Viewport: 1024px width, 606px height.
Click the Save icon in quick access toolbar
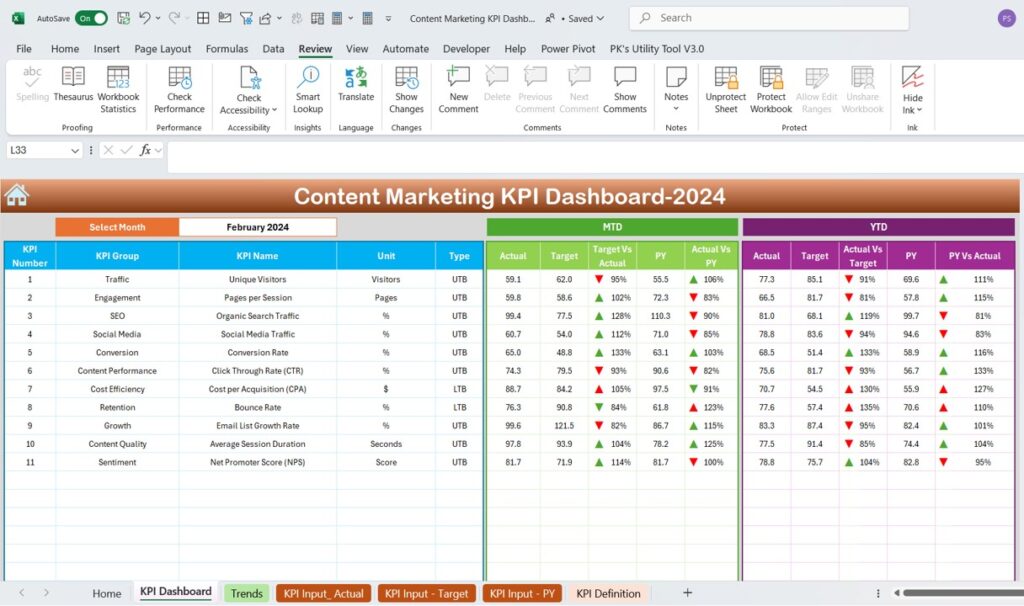123,18
